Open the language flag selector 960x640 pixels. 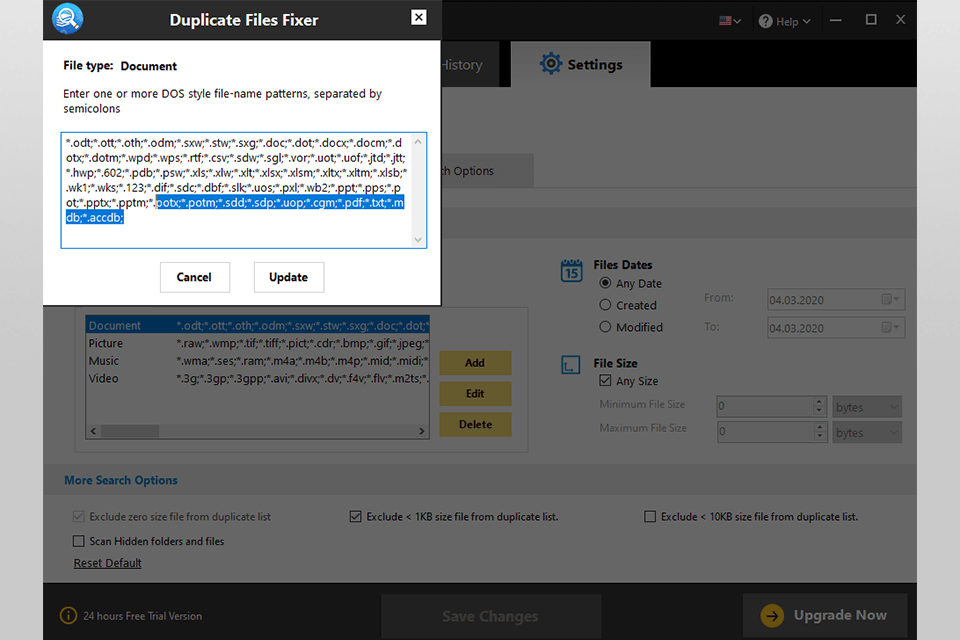click(x=730, y=21)
